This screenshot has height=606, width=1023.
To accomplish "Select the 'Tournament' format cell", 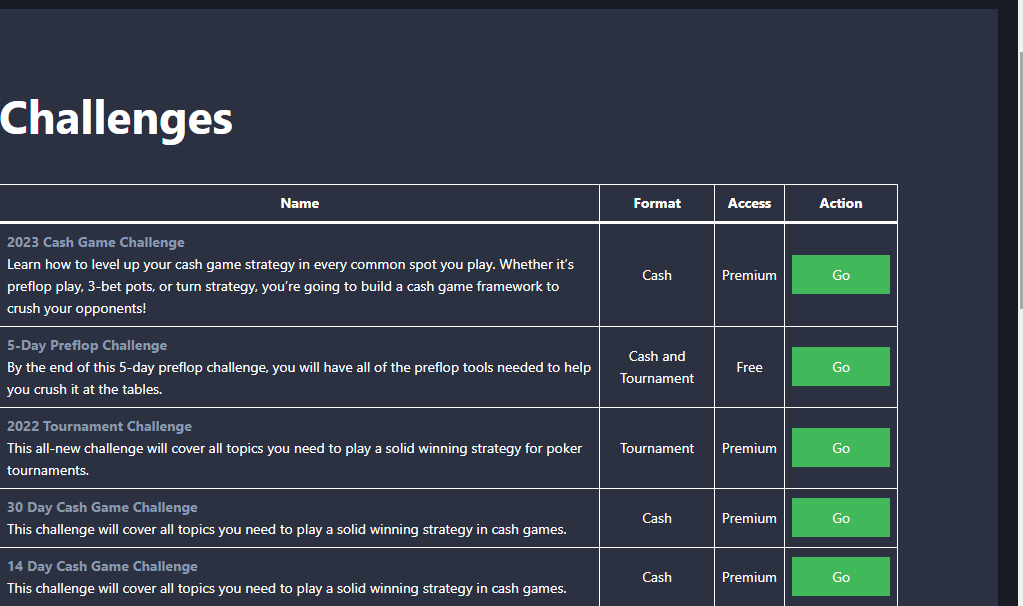I will pyautogui.click(x=657, y=448).
